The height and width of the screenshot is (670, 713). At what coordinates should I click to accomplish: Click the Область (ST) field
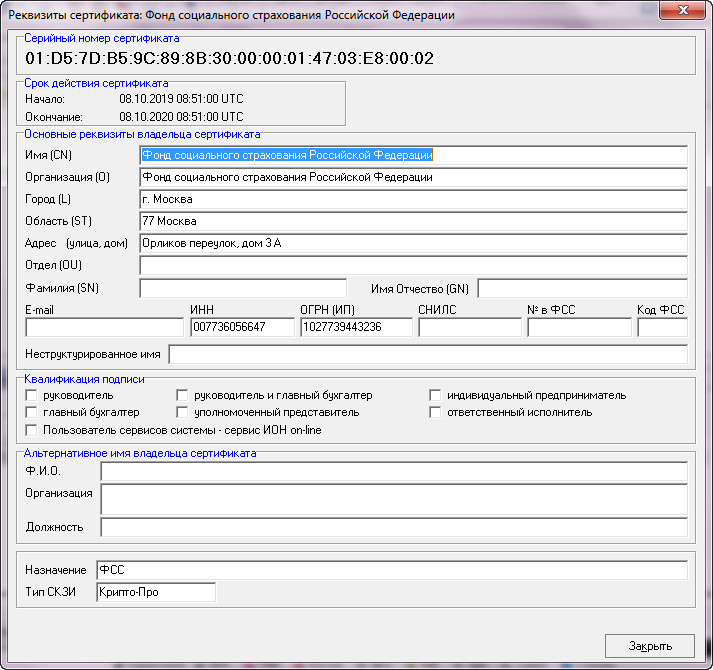tap(413, 221)
